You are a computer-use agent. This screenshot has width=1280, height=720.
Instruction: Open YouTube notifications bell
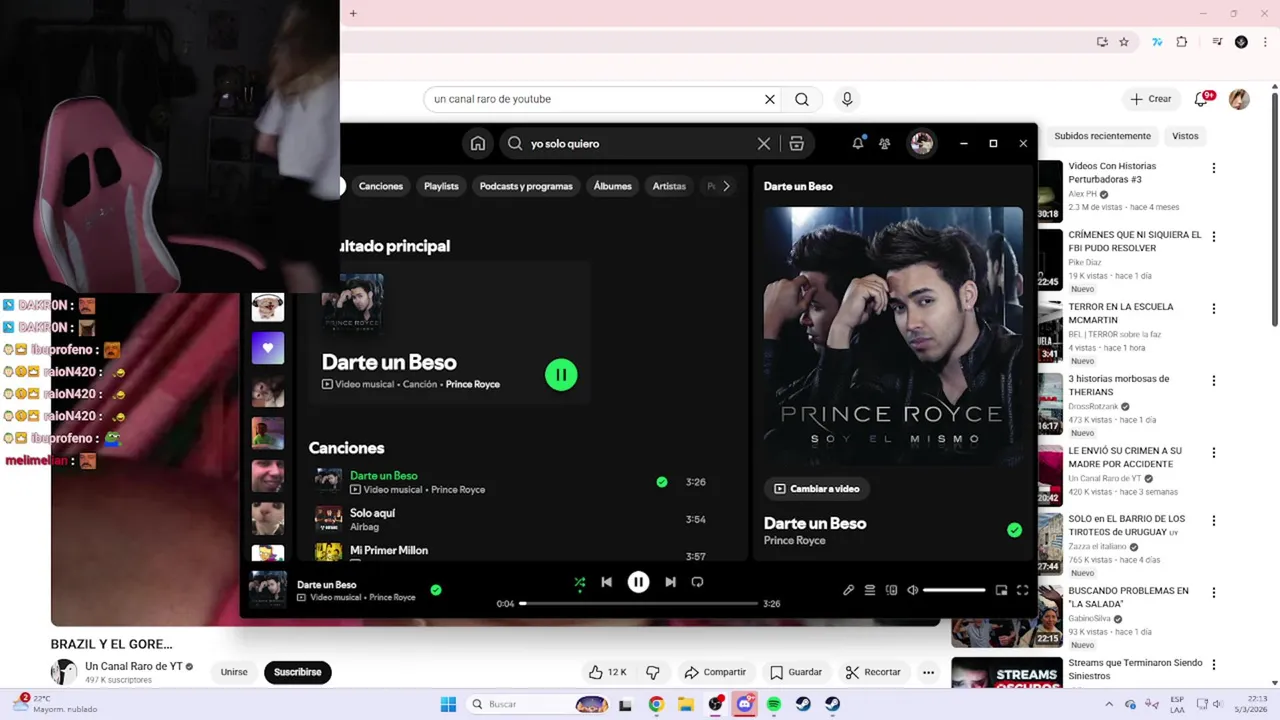pos(1202,99)
